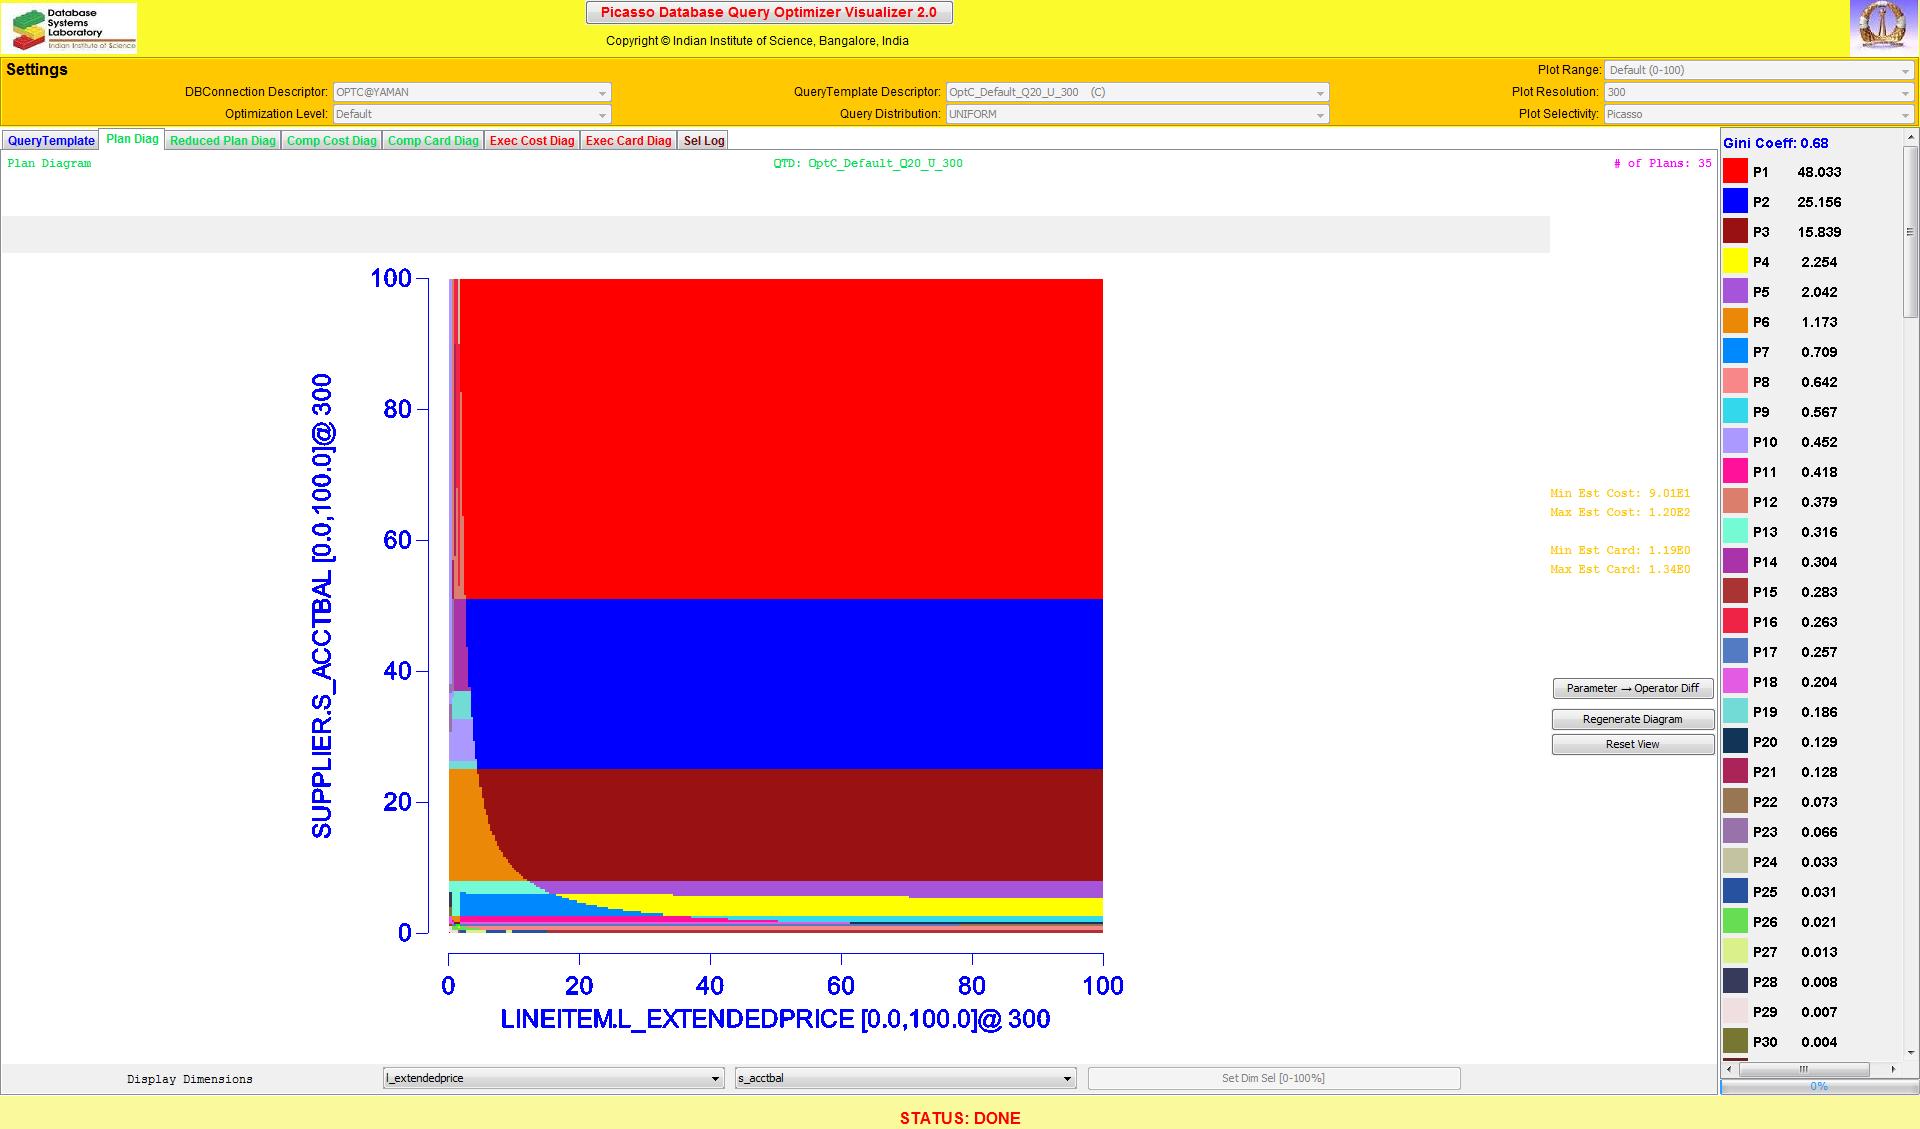
Task: Open the DBConnection Descriptor dropdown
Action: [x=471, y=92]
